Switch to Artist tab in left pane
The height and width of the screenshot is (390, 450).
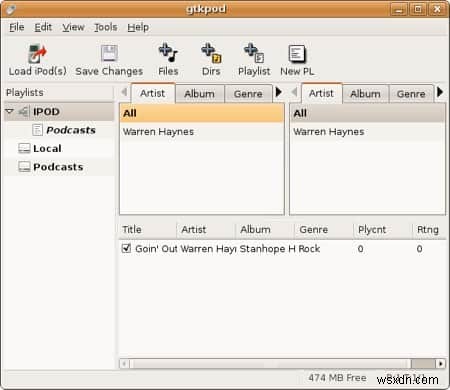tap(153, 93)
